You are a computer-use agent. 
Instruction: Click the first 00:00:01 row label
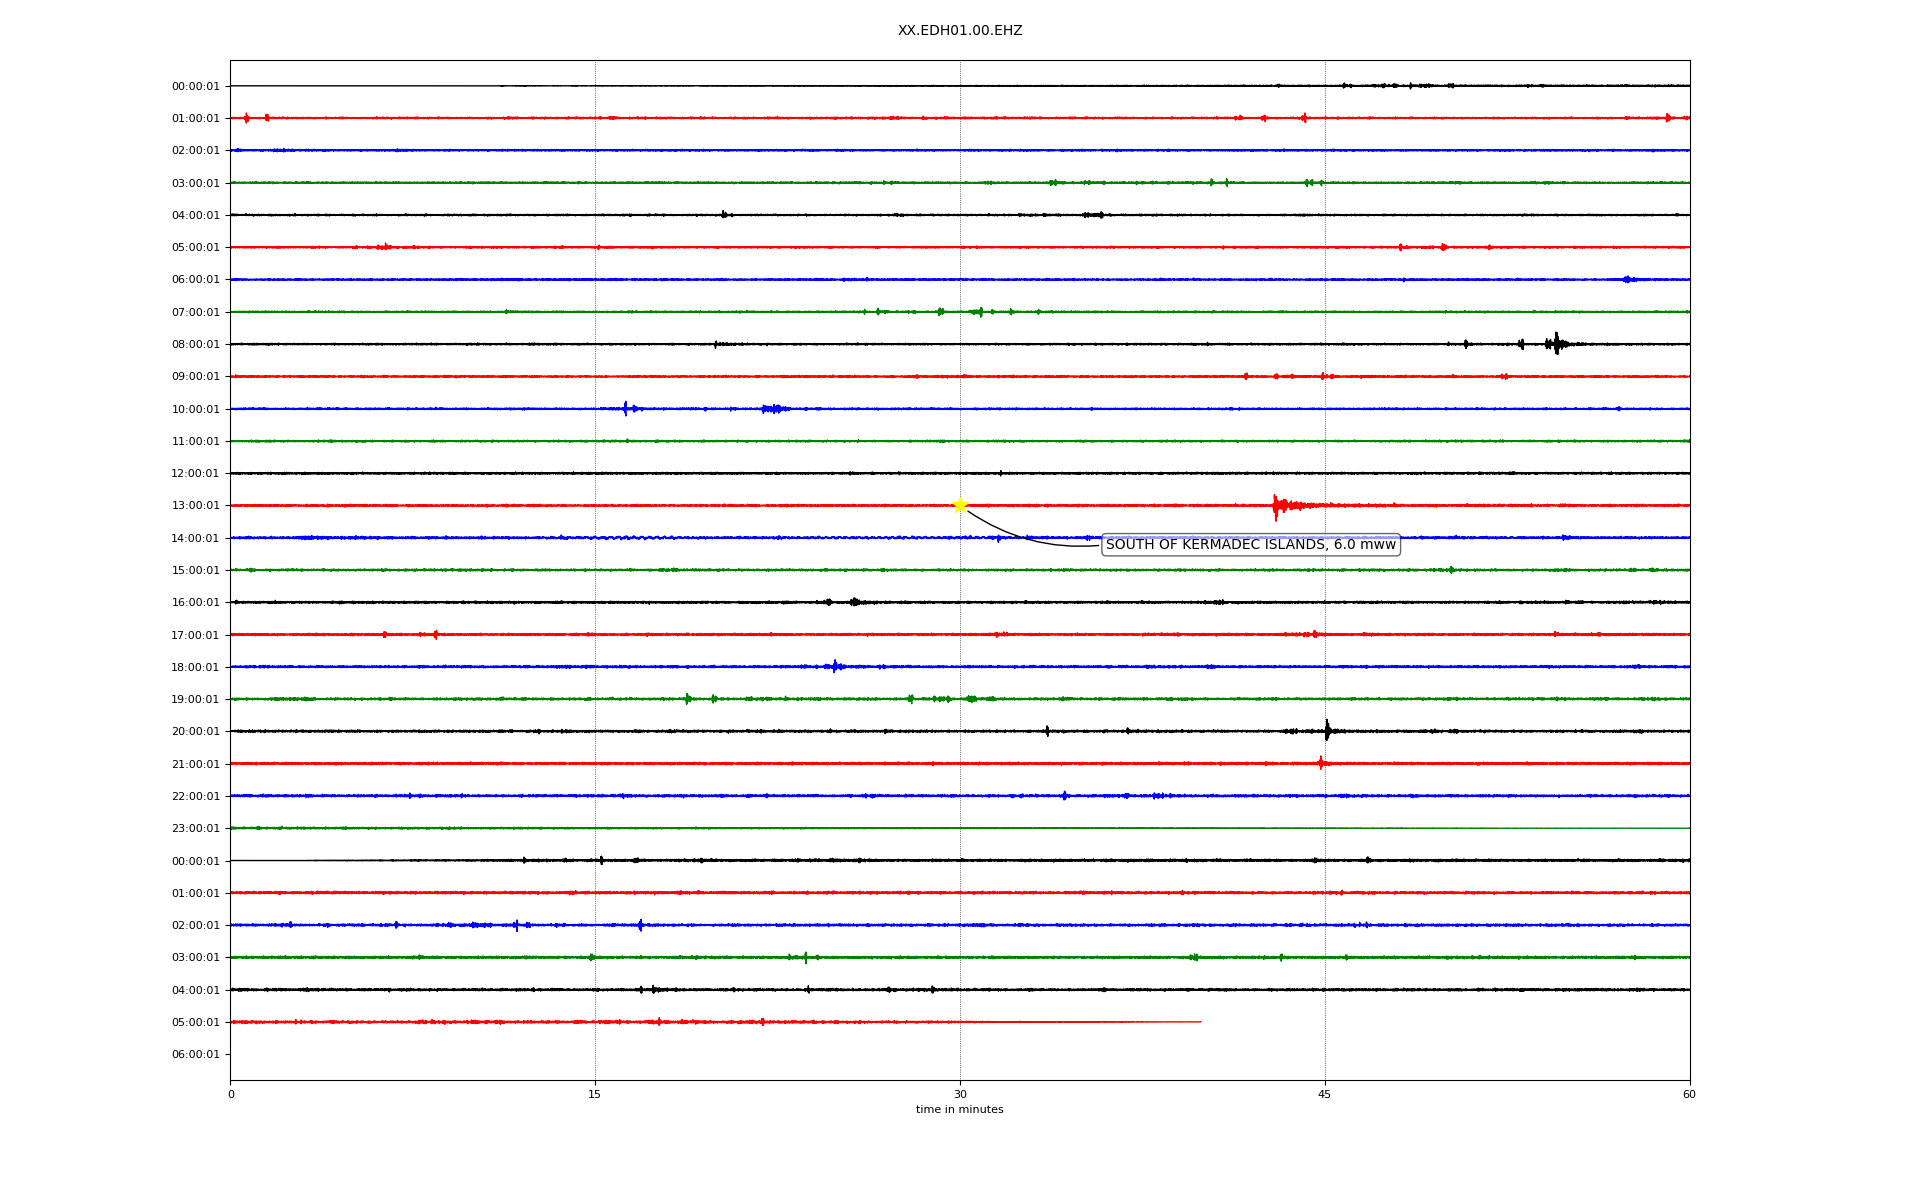(195, 87)
